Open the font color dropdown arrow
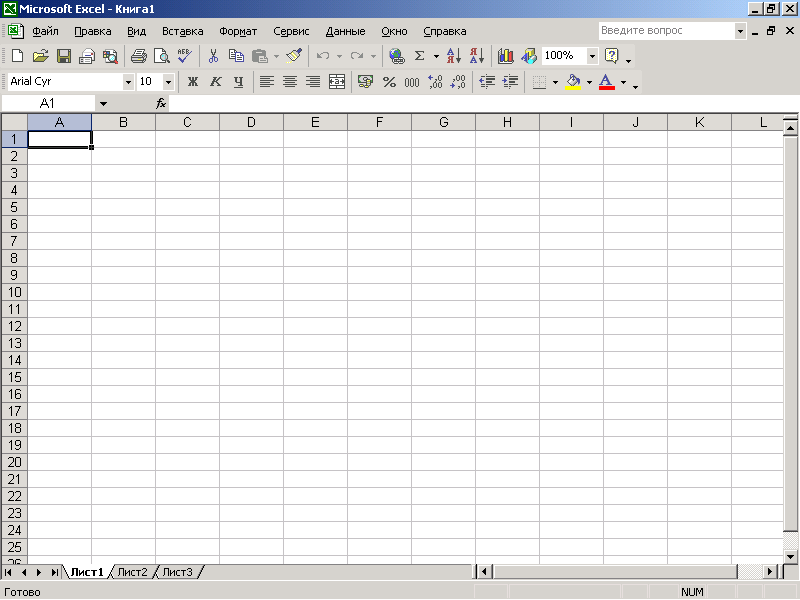This screenshot has width=800, height=600. tap(623, 82)
